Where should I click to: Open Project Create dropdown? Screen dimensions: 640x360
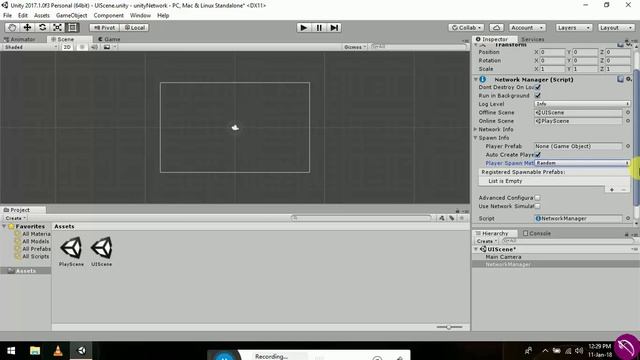(x=16, y=218)
